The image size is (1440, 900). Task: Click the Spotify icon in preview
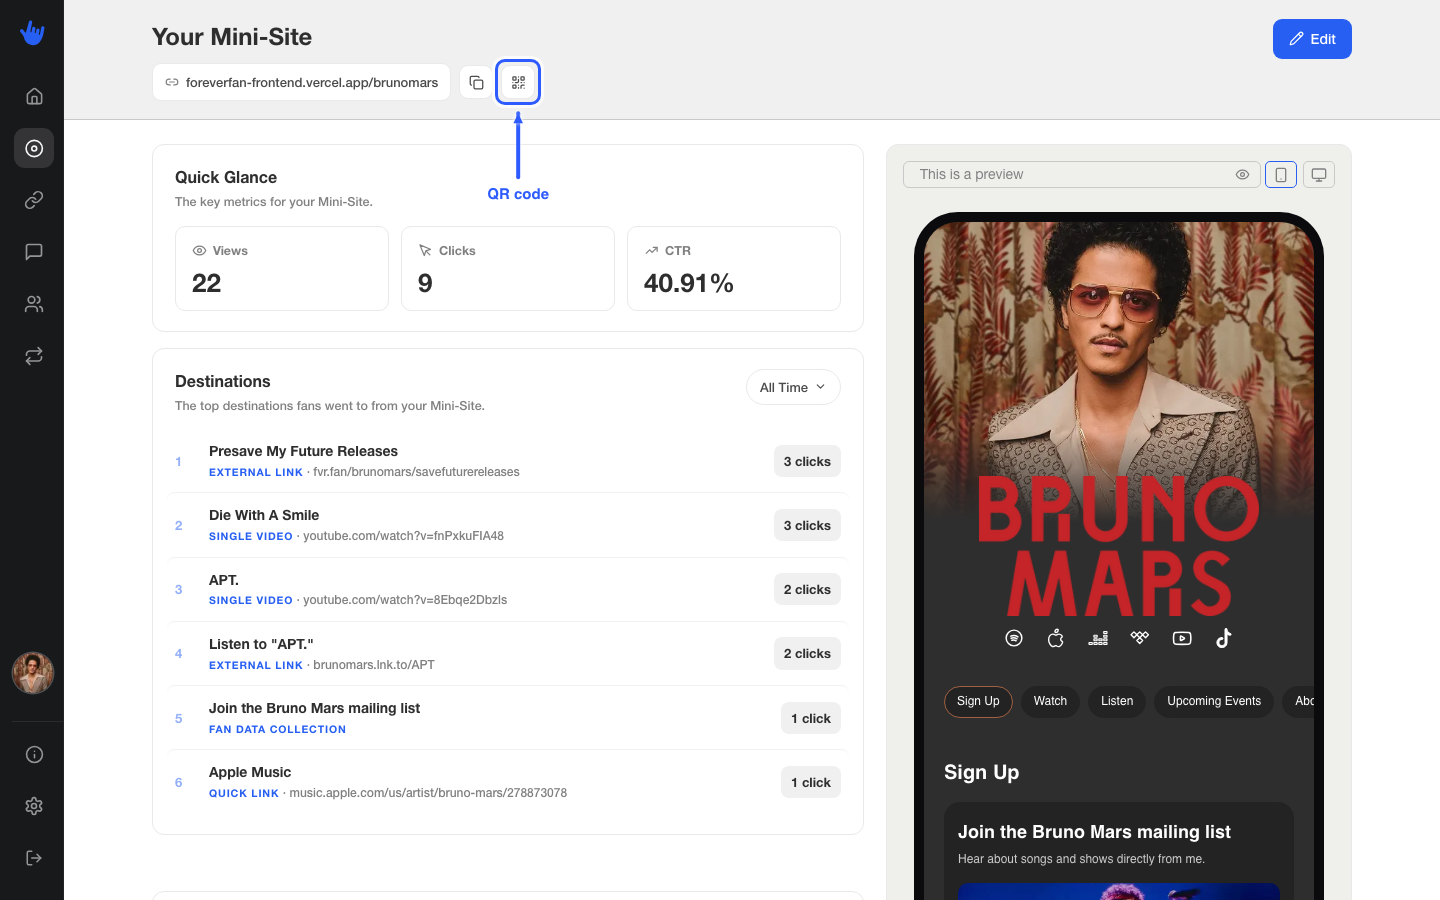(x=1014, y=638)
